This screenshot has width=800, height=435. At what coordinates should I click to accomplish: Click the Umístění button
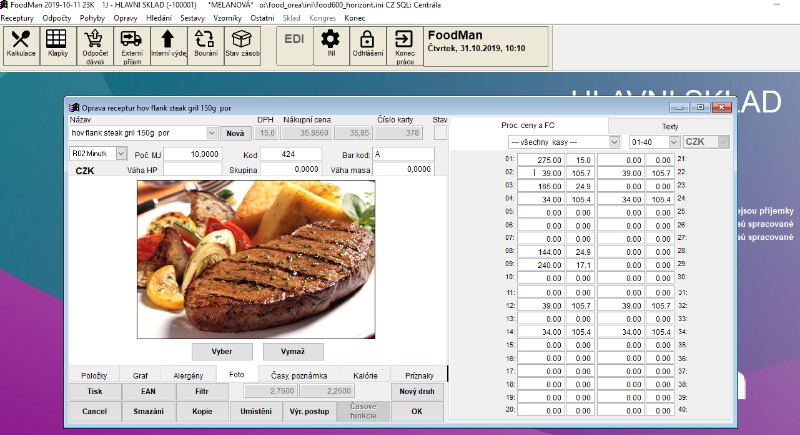pos(256,411)
